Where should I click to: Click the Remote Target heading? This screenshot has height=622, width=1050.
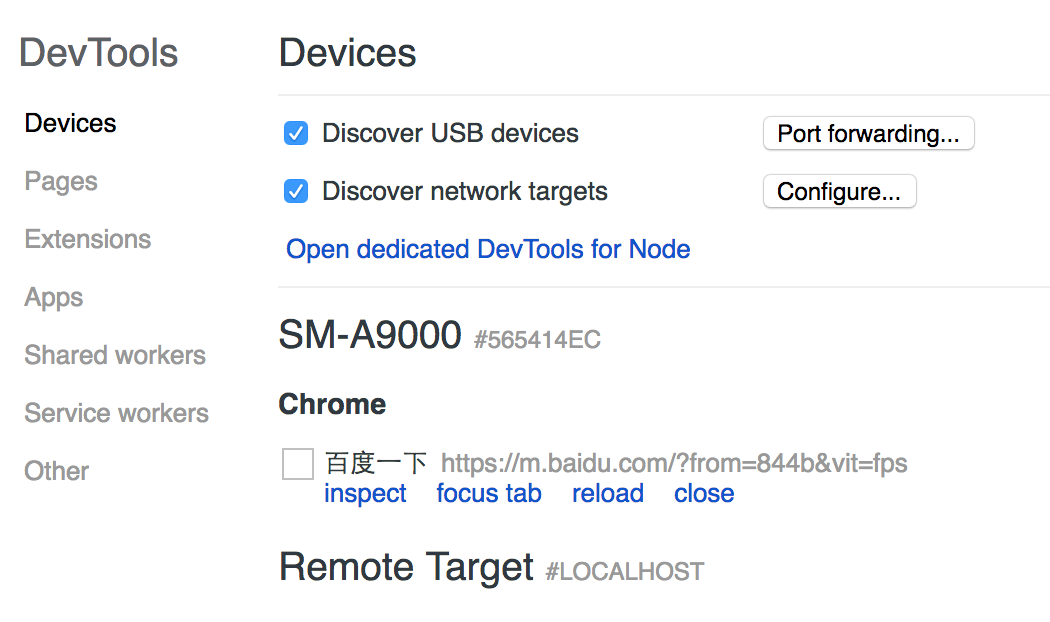(x=406, y=567)
